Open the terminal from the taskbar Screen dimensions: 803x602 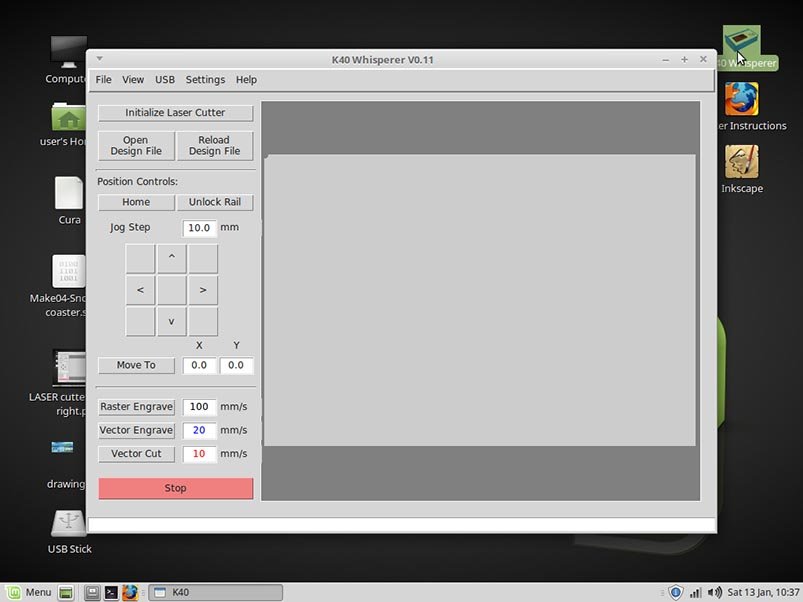(111, 592)
